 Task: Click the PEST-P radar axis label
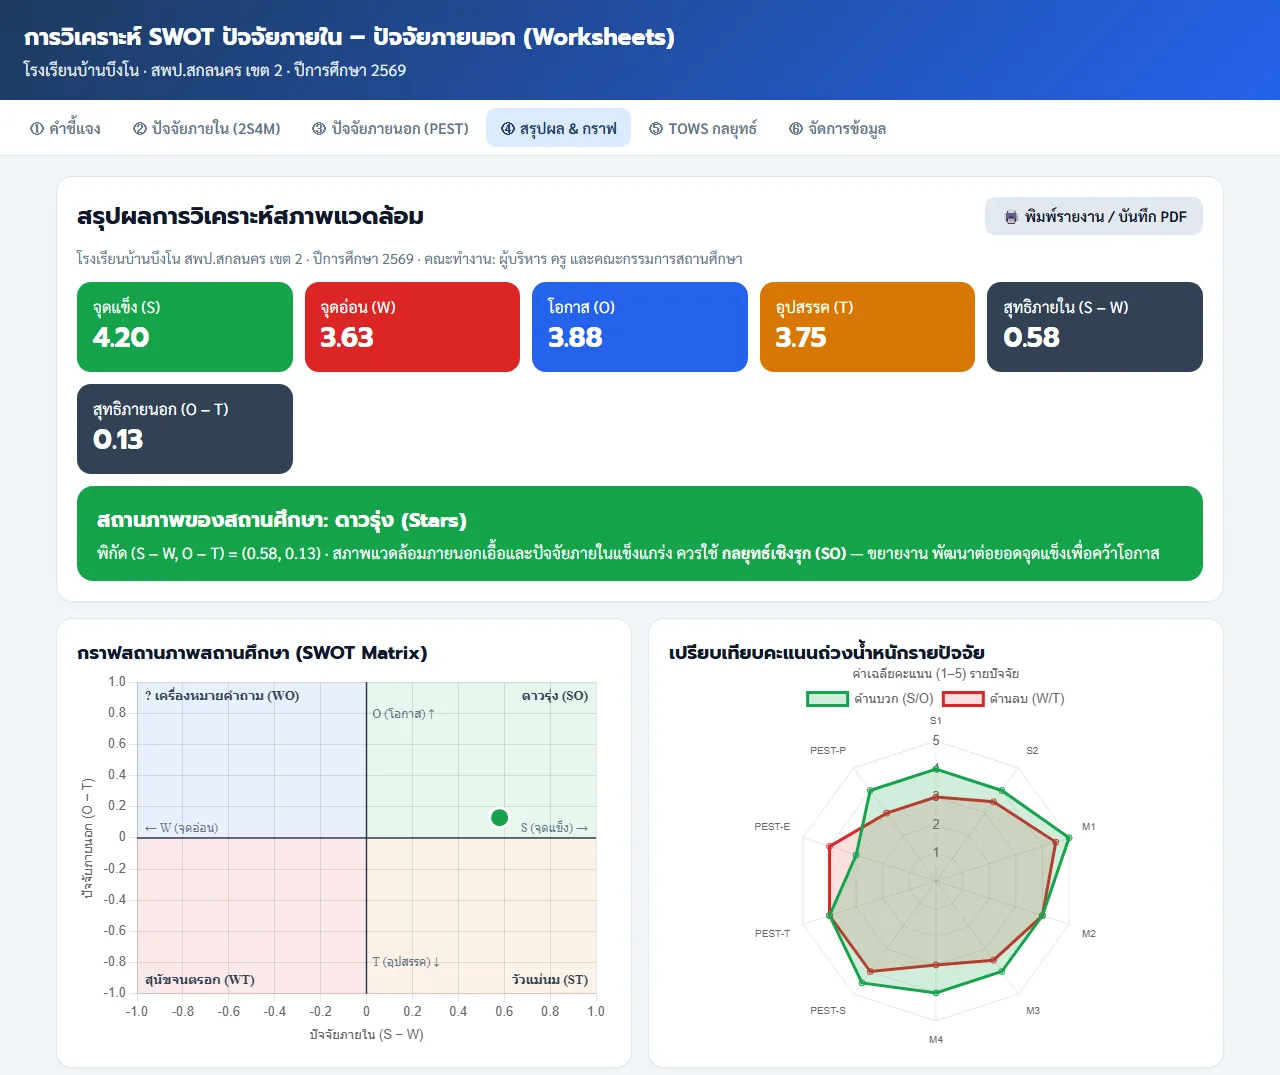click(x=828, y=750)
